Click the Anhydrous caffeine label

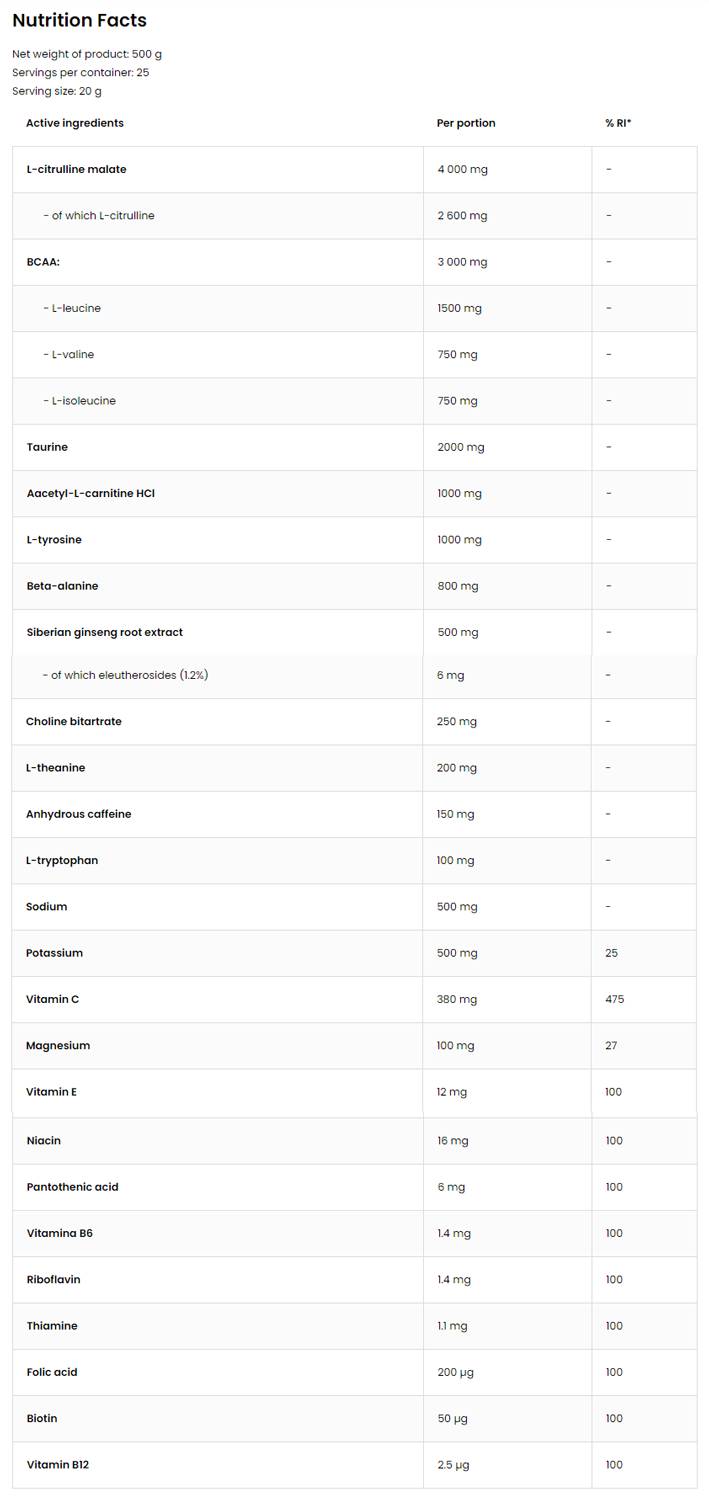[79, 814]
